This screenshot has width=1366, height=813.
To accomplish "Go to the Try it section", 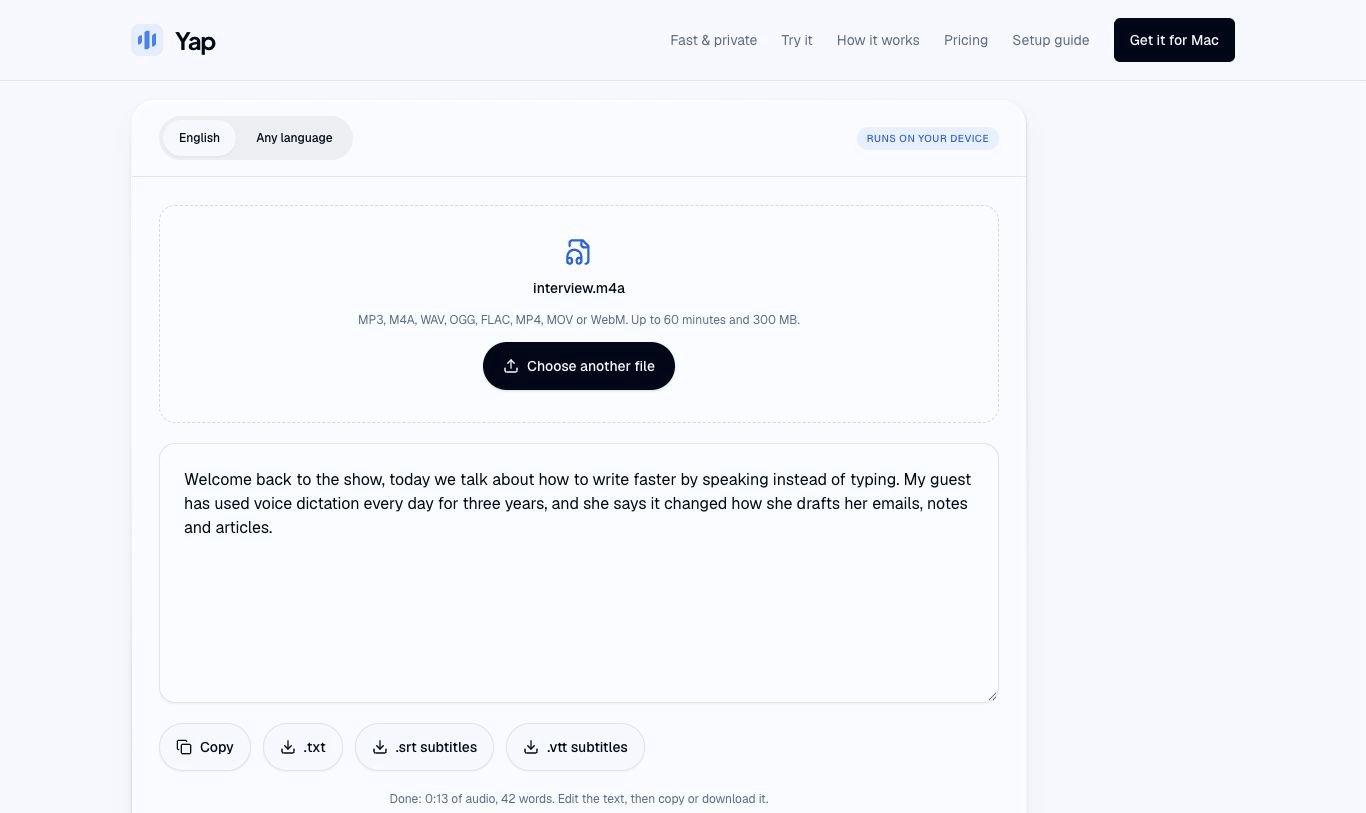I will pyautogui.click(x=797, y=40).
